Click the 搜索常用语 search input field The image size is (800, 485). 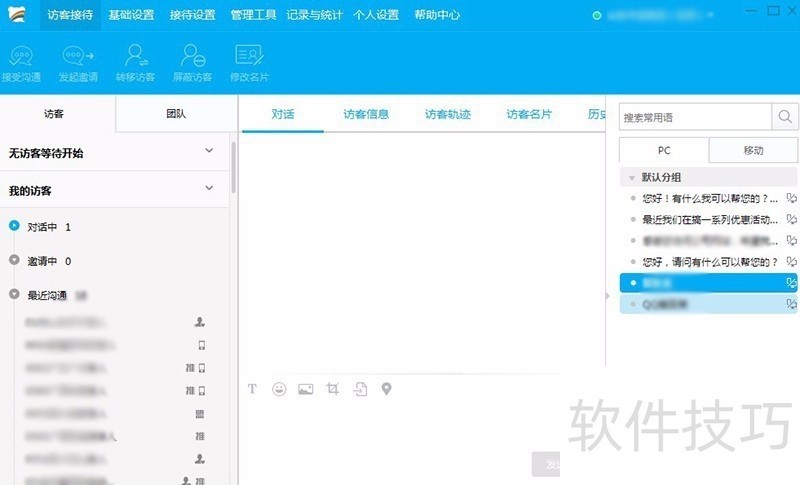tap(695, 117)
